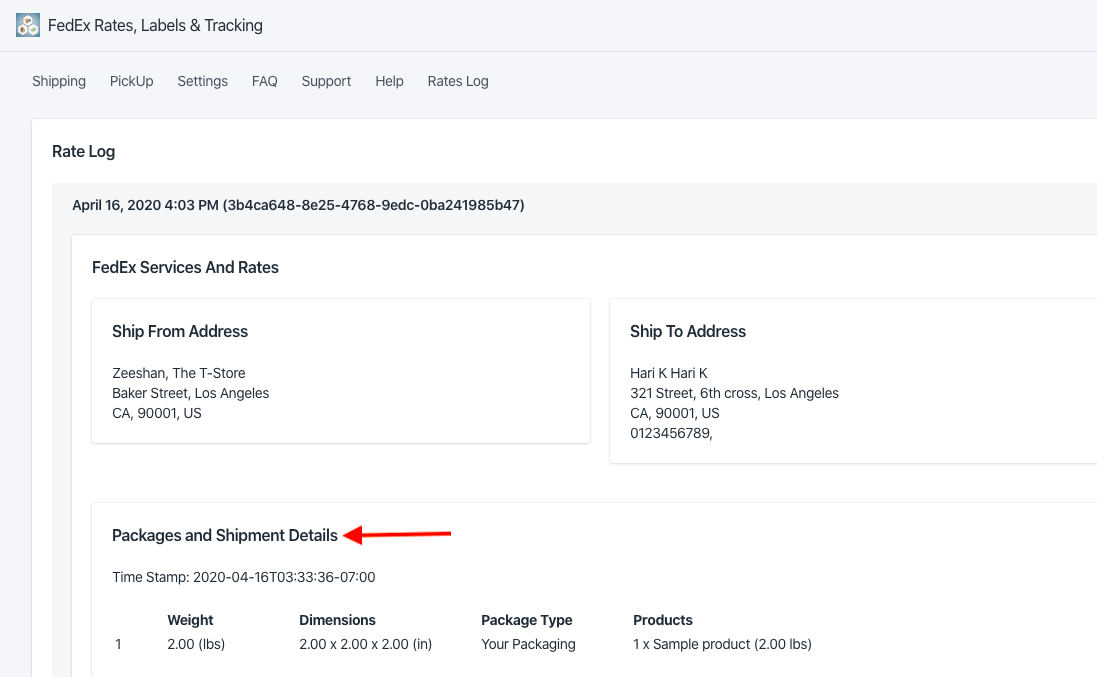The width and height of the screenshot is (1097, 677).
Task: Open the PickUp tab
Action: click(x=132, y=81)
